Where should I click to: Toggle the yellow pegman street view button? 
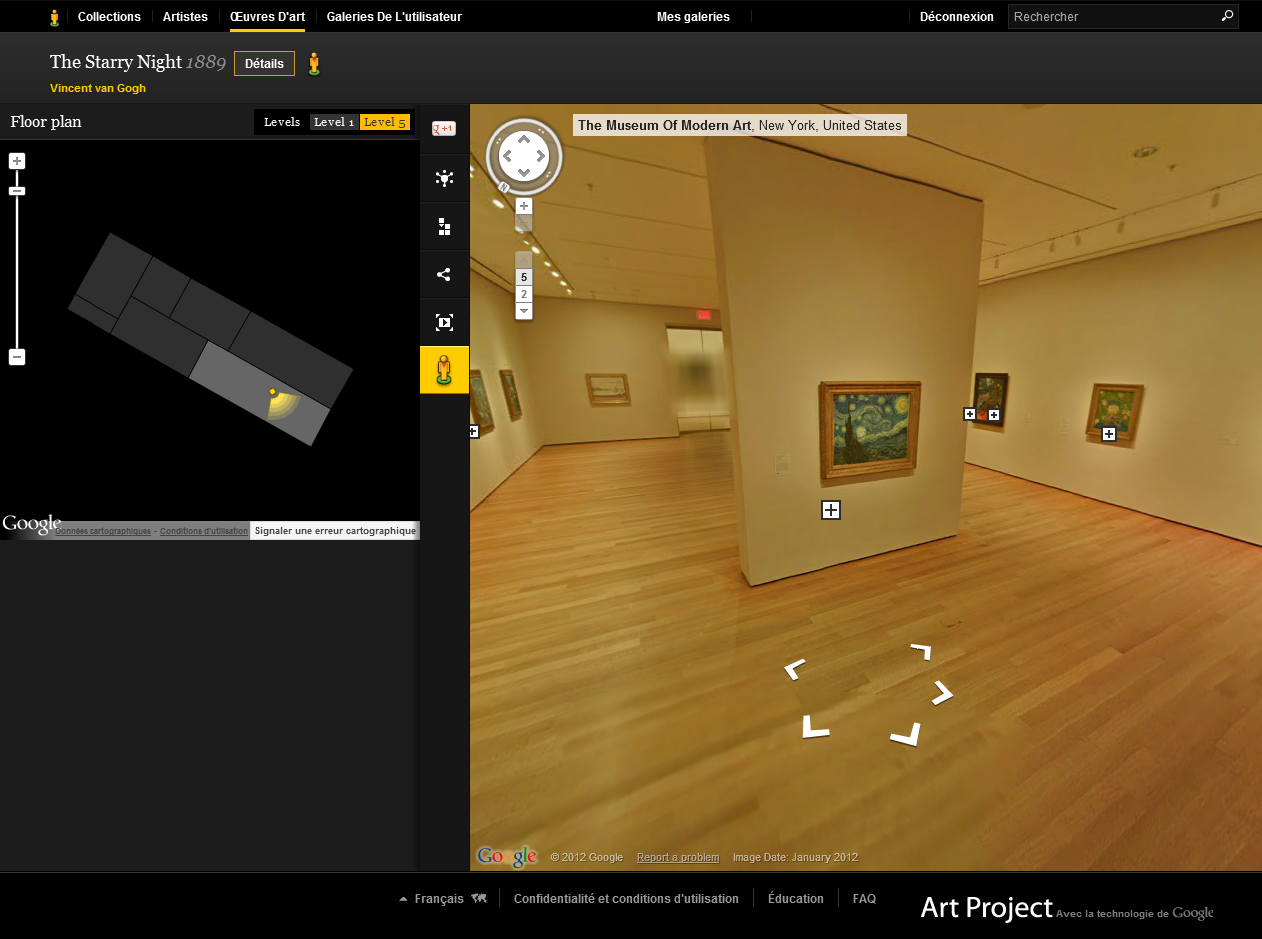click(x=444, y=370)
